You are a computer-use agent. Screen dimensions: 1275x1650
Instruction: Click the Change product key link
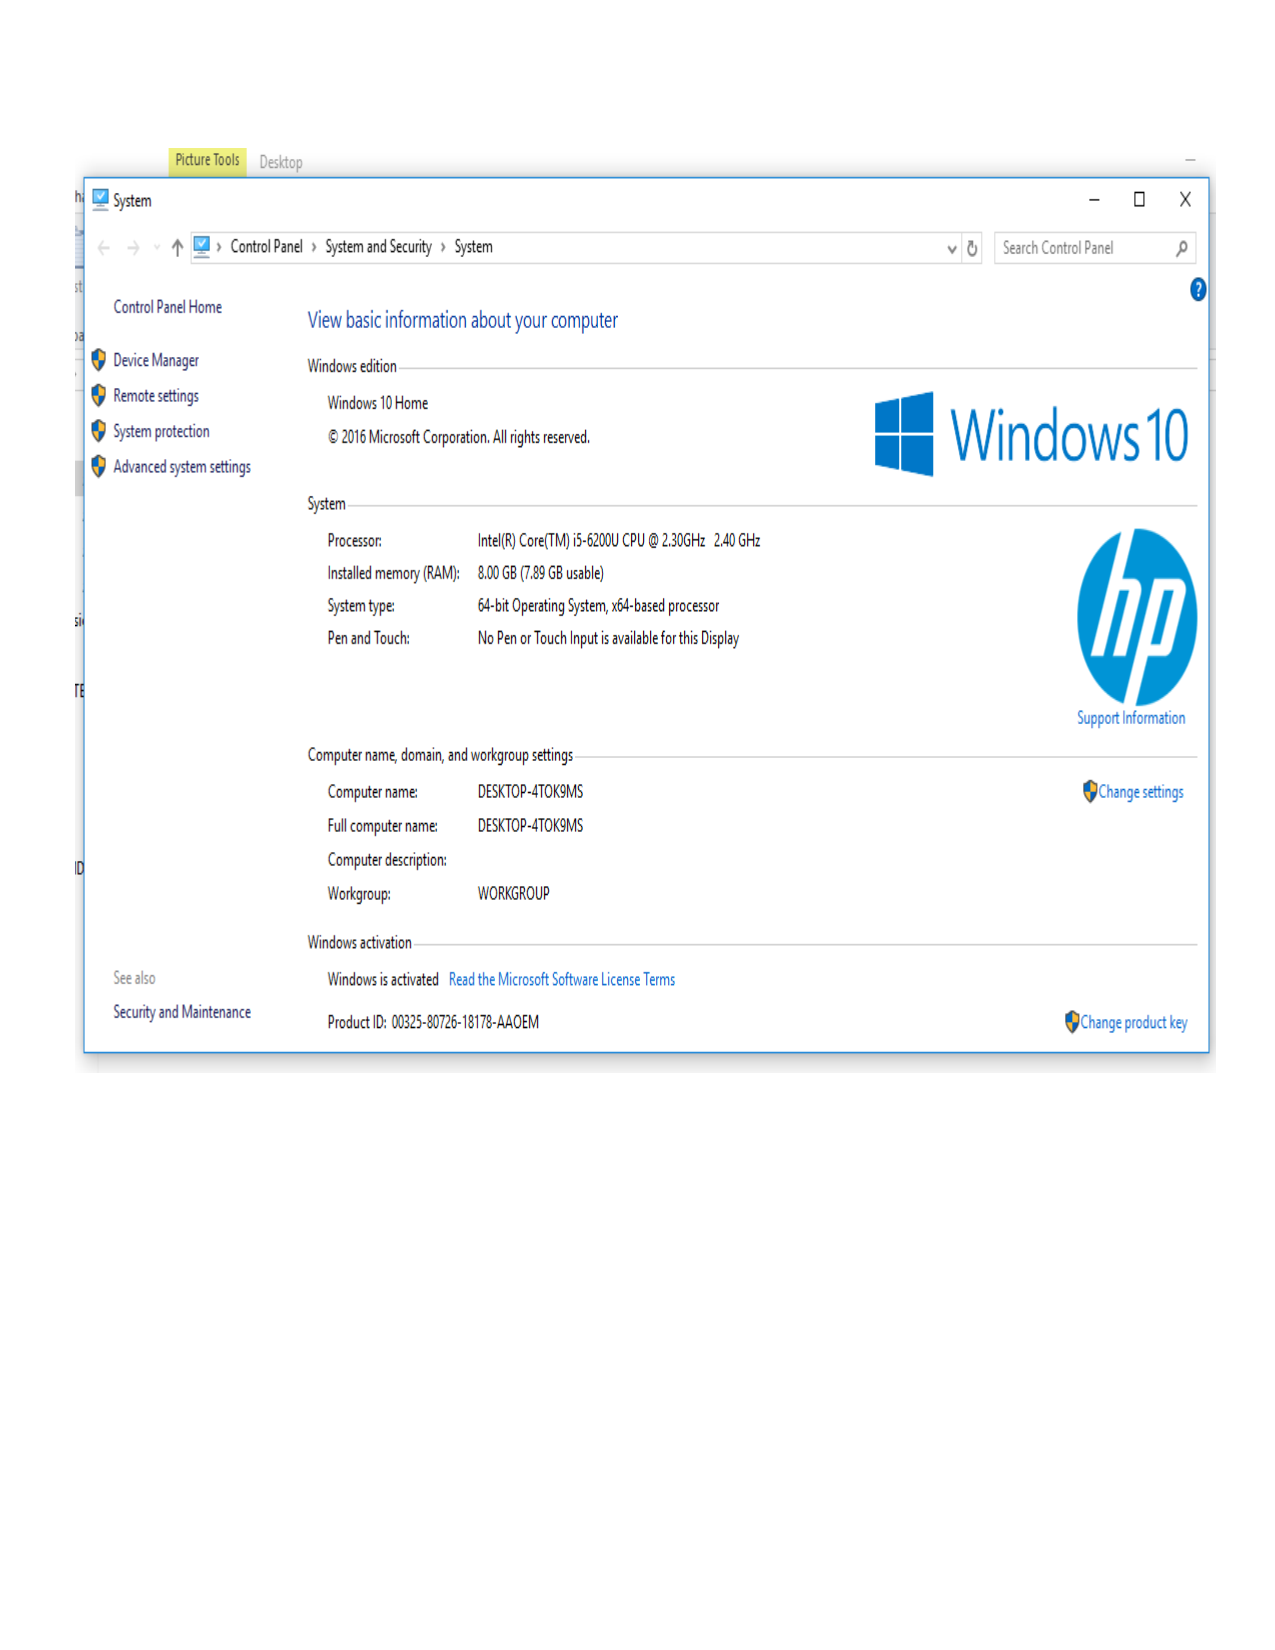pos(1134,1022)
